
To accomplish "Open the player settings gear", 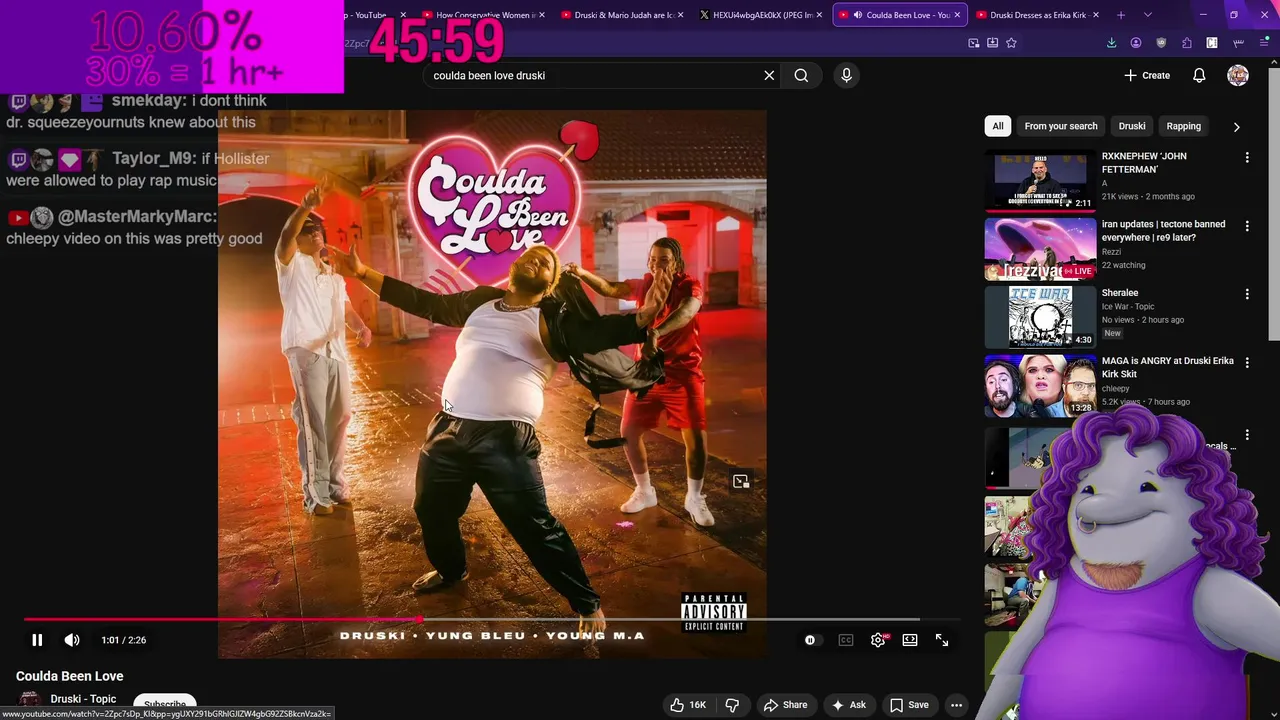I will click(x=878, y=640).
